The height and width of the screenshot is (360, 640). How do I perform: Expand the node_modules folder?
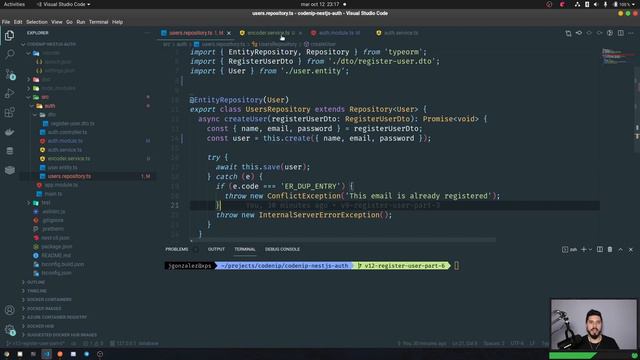coord(58,88)
